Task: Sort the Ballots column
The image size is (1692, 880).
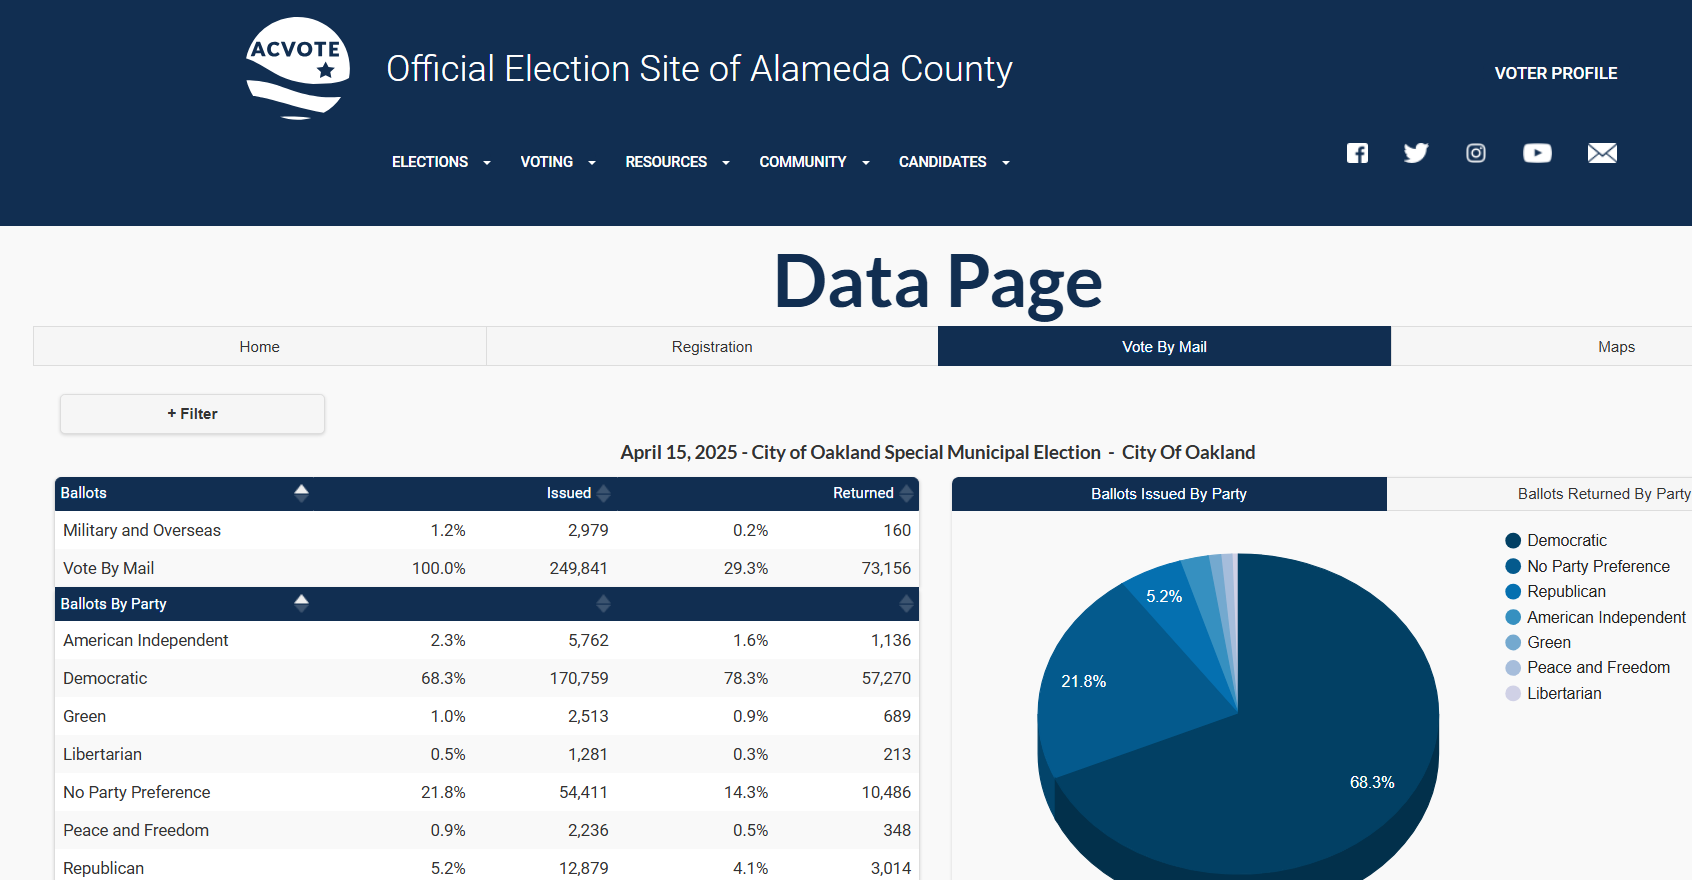Action: (301, 492)
